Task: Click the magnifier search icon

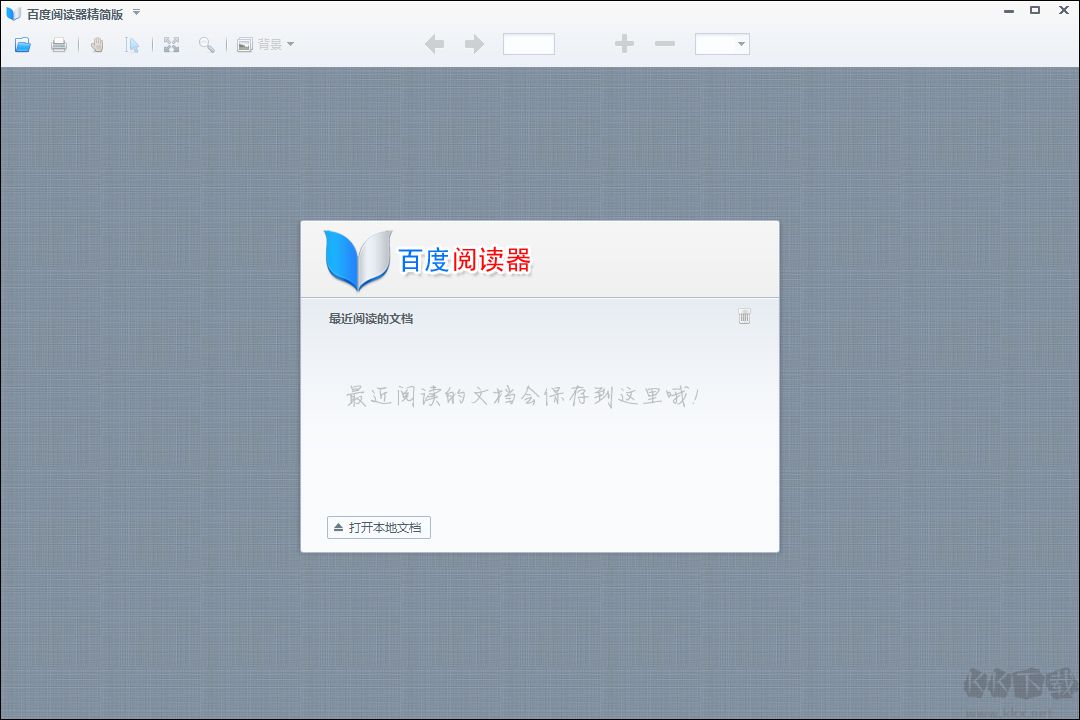Action: (x=207, y=45)
